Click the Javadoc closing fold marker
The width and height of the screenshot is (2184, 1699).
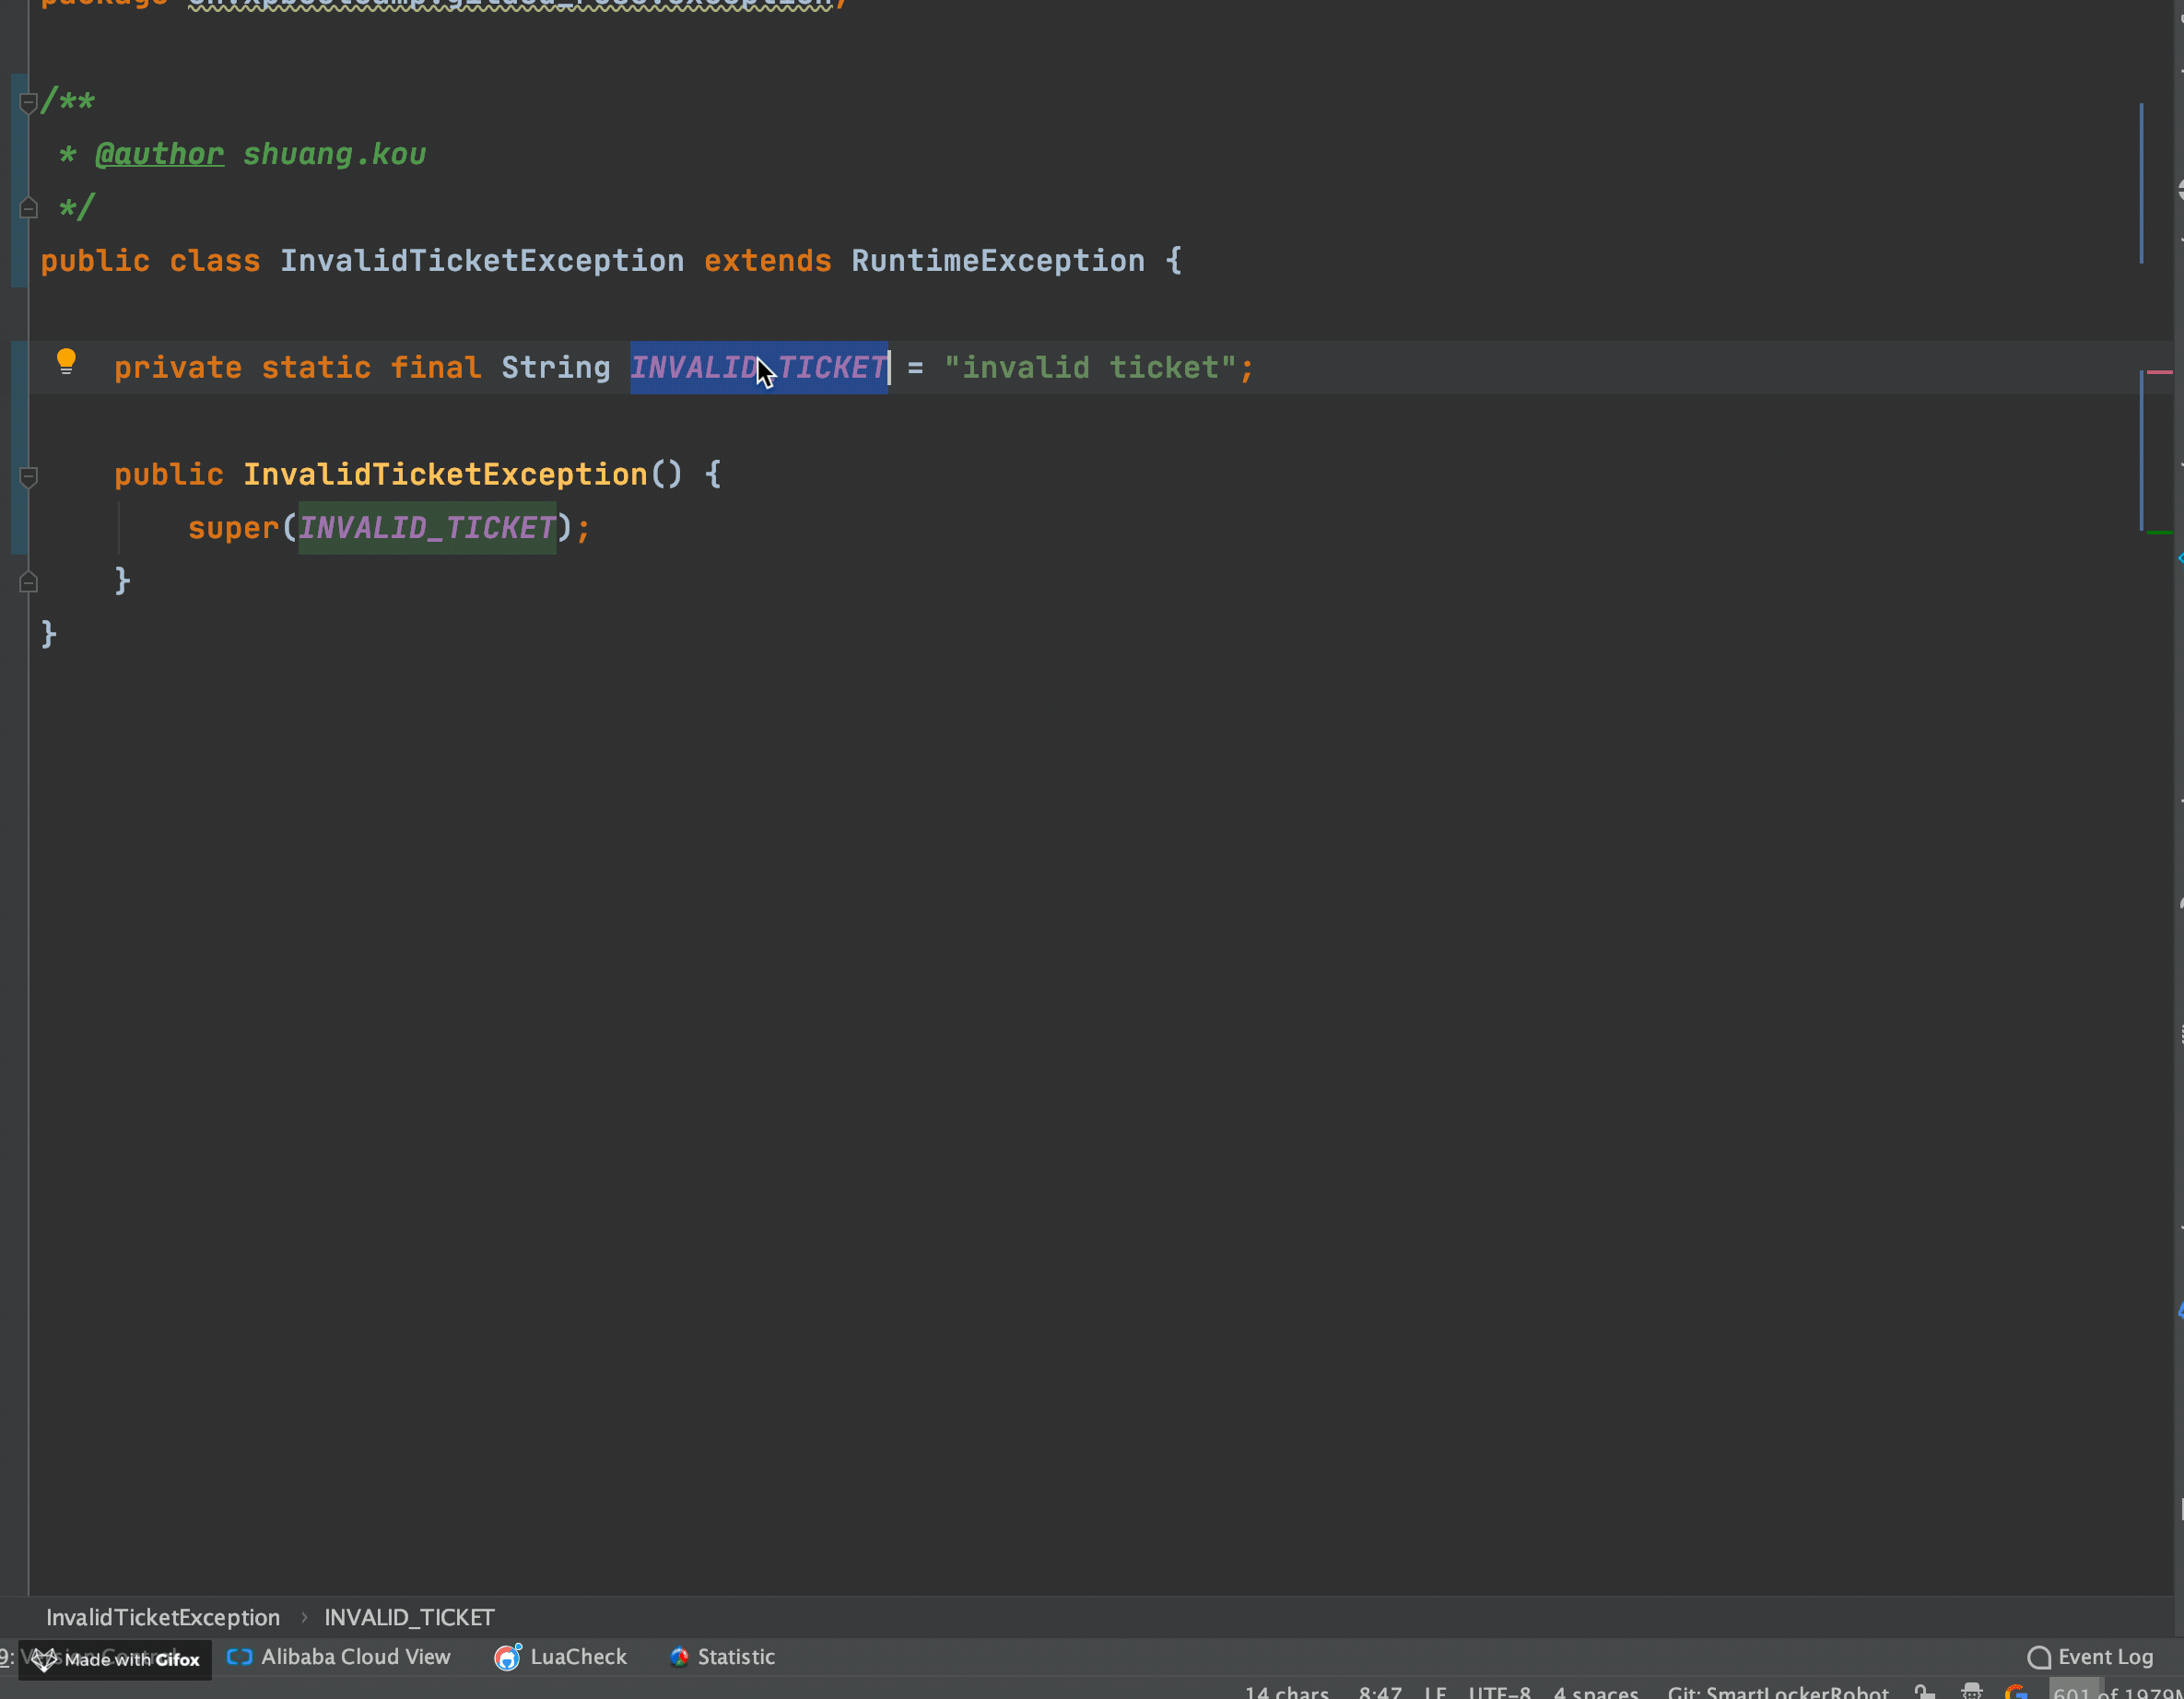[28, 208]
